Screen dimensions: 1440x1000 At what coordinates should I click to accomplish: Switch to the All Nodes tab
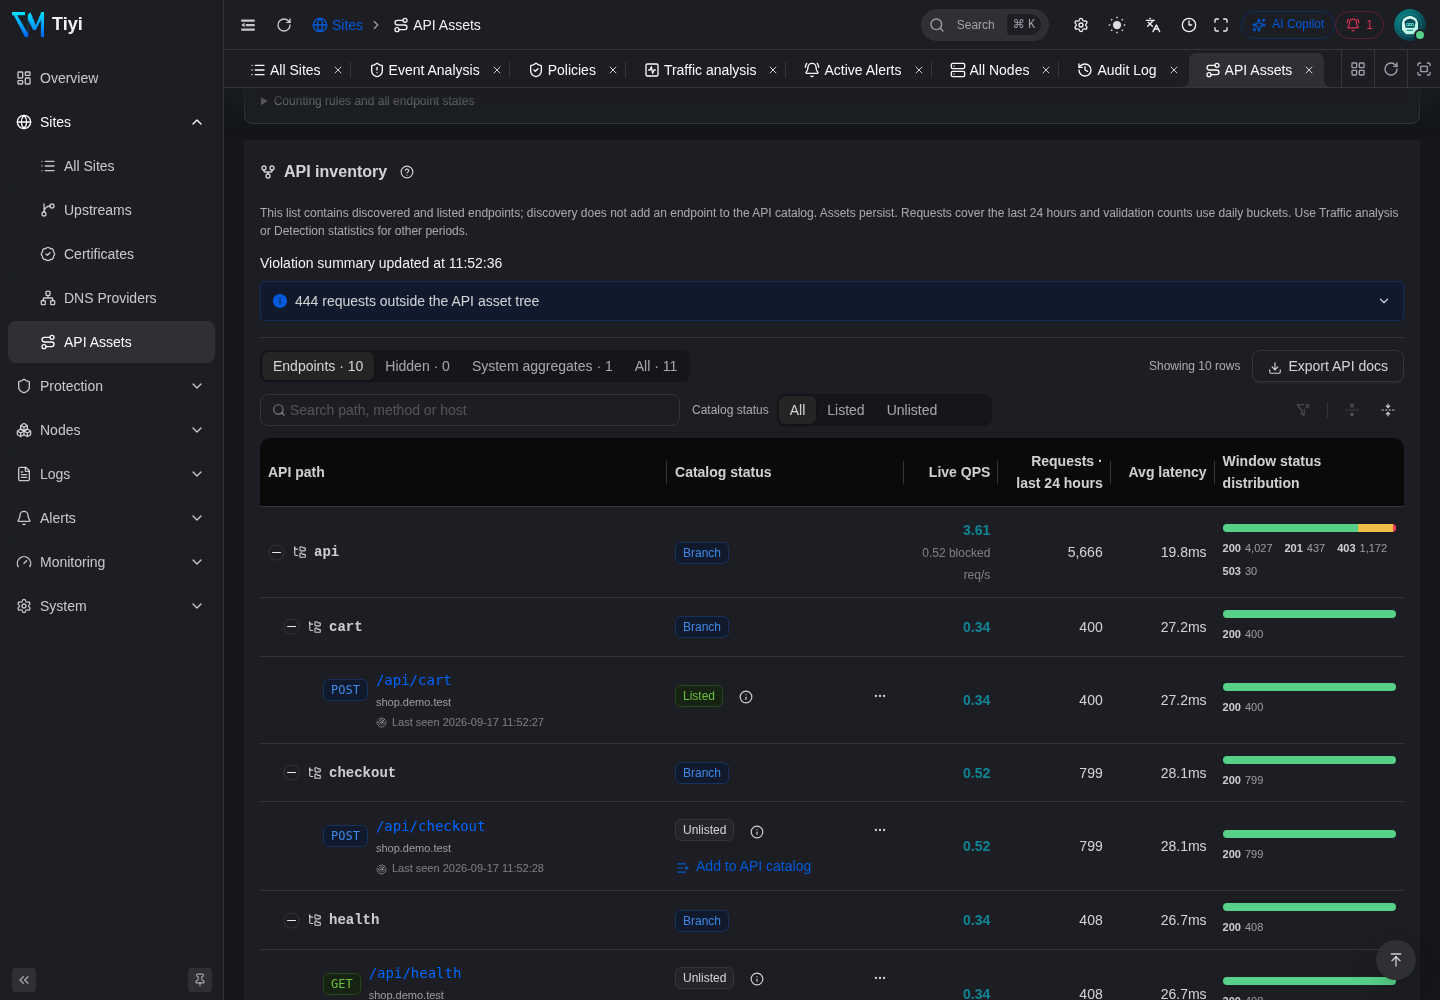coord(990,70)
